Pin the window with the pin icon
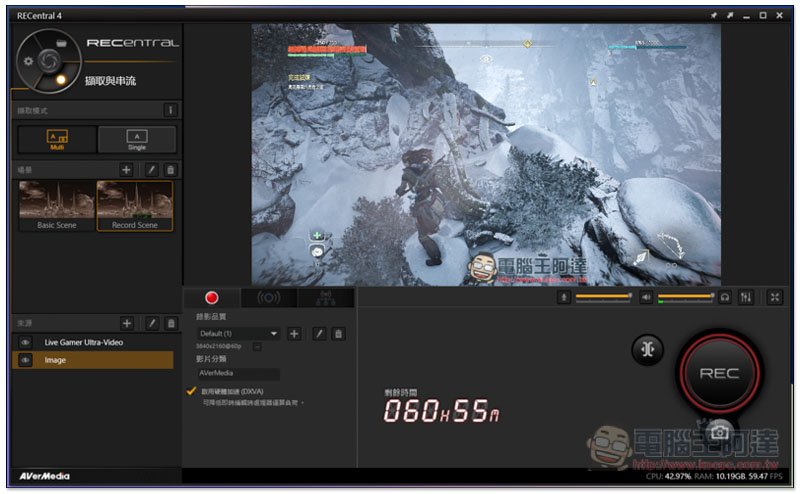The image size is (800, 494). [x=714, y=16]
